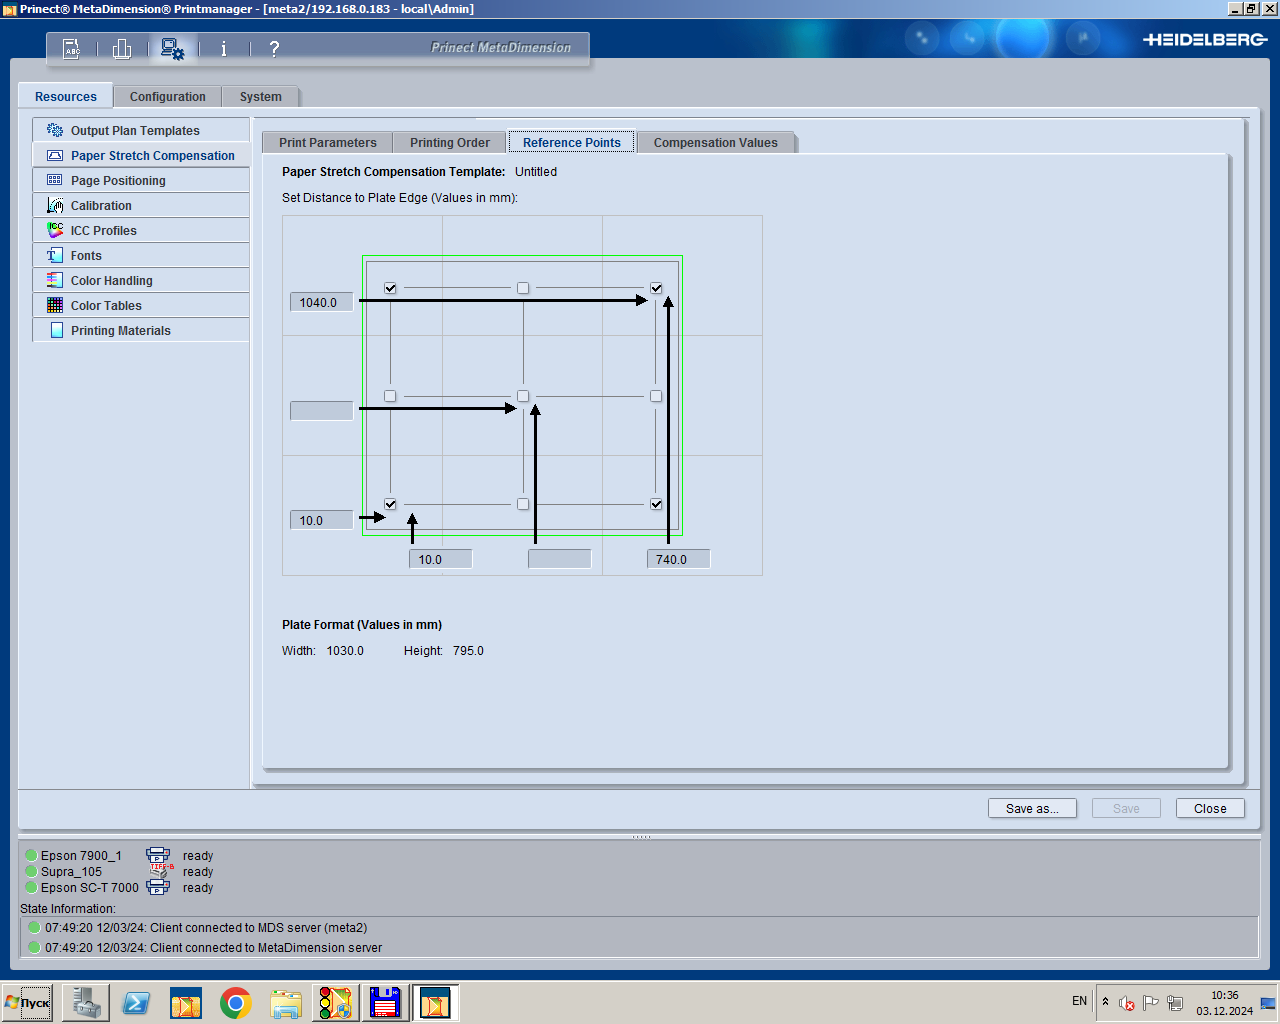Click the 740.0 horizontal distance field

(x=678, y=559)
